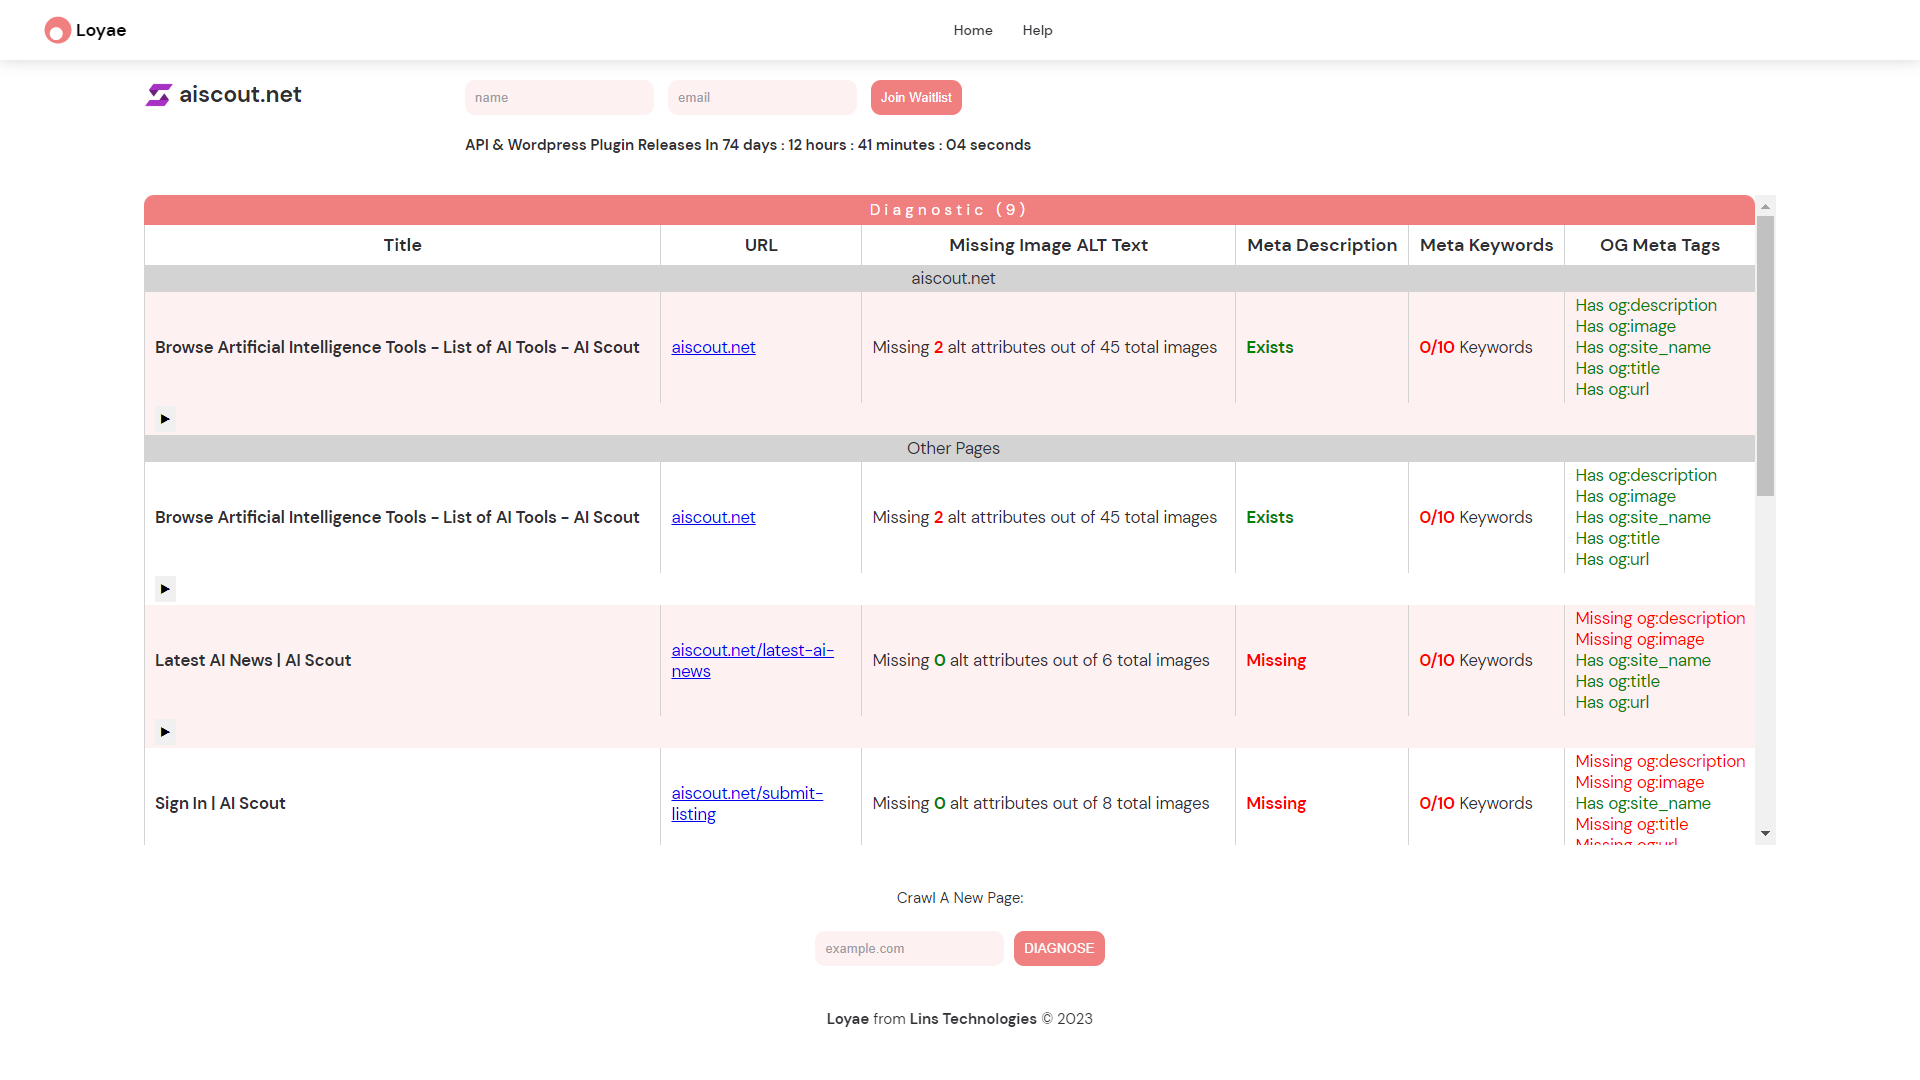This screenshot has height=1080, width=1920.
Task: Click the Missing Image ALT Text header
Action: point(1048,245)
